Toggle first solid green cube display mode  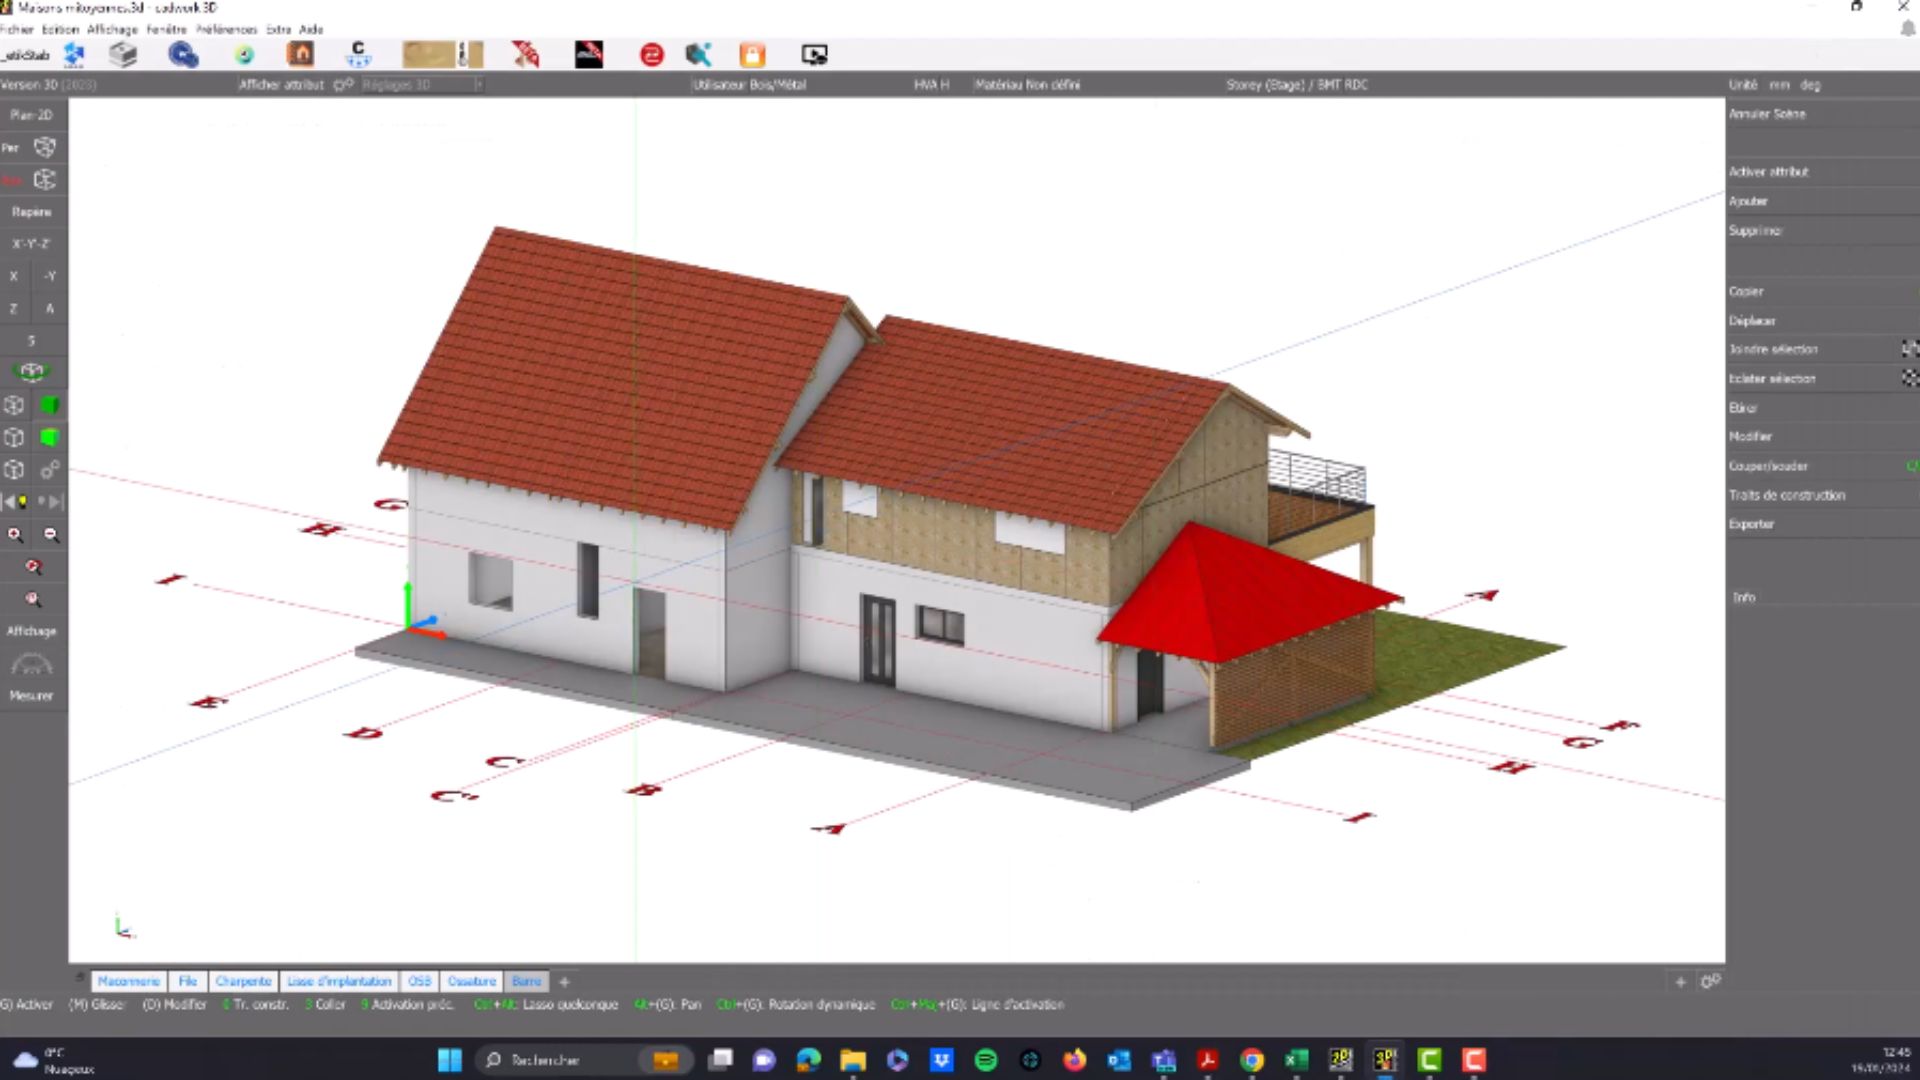(49, 405)
